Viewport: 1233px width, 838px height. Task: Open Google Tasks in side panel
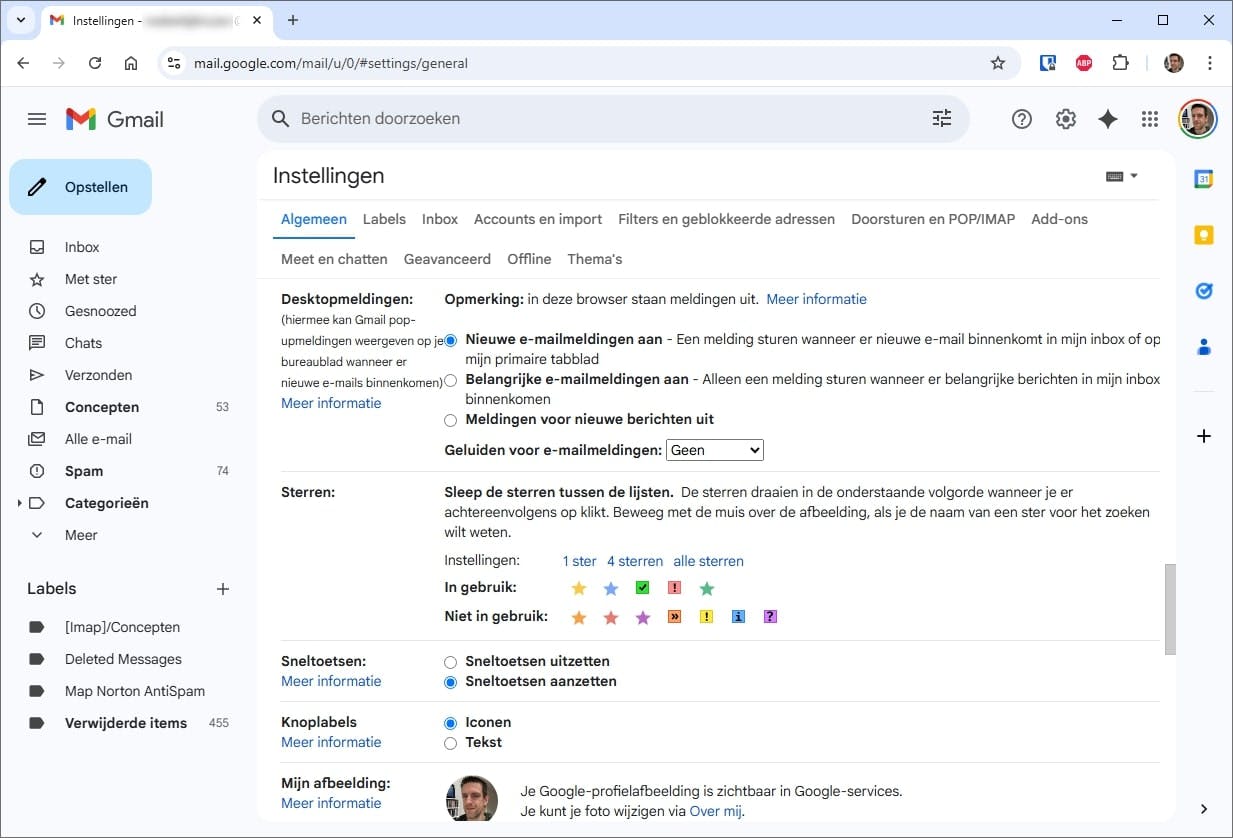(x=1204, y=291)
